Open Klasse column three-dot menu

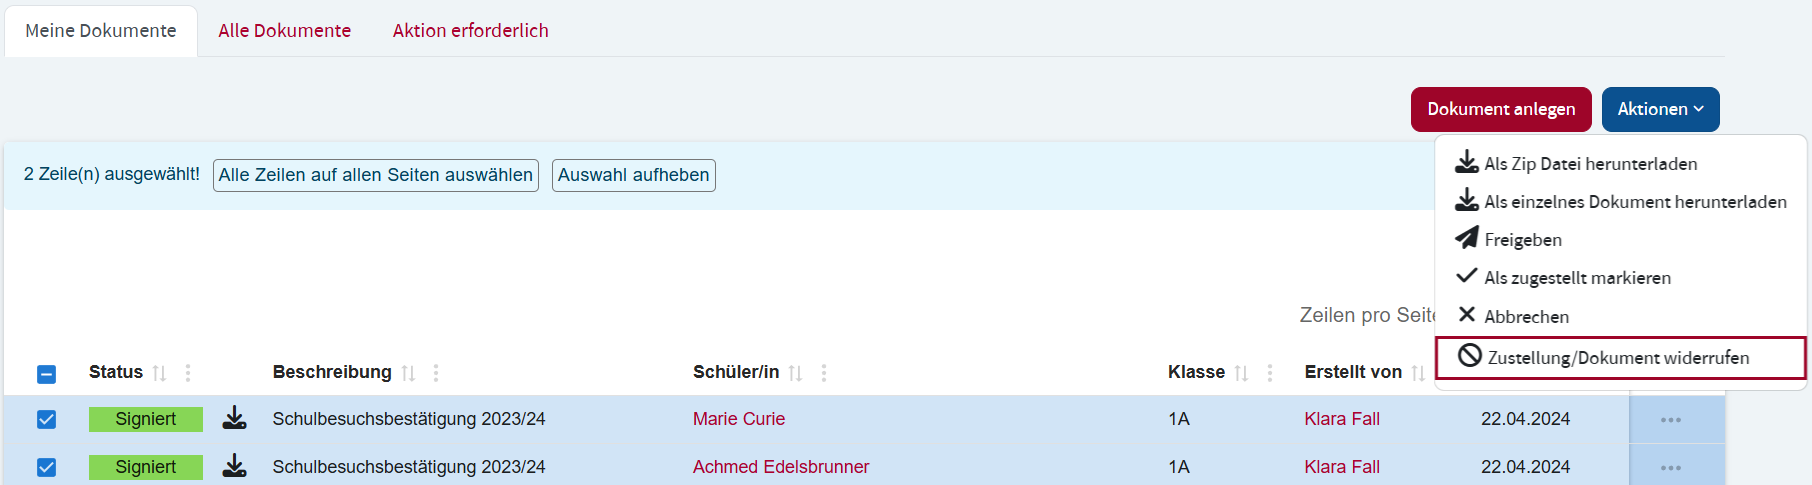tap(1270, 373)
